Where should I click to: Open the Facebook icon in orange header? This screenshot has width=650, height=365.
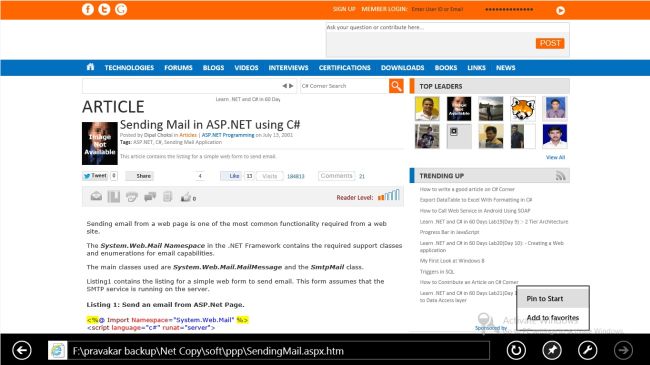click(x=87, y=9)
